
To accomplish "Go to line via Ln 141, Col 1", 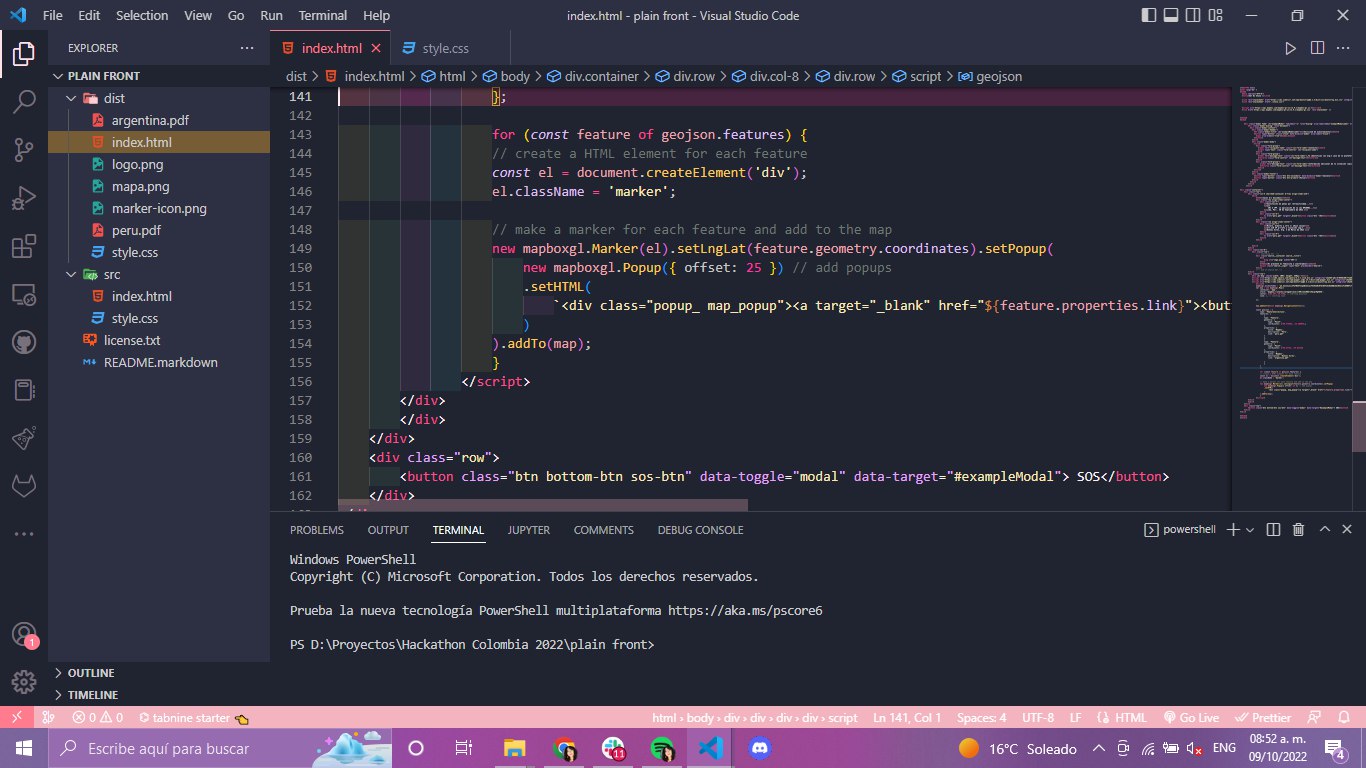I will [907, 718].
